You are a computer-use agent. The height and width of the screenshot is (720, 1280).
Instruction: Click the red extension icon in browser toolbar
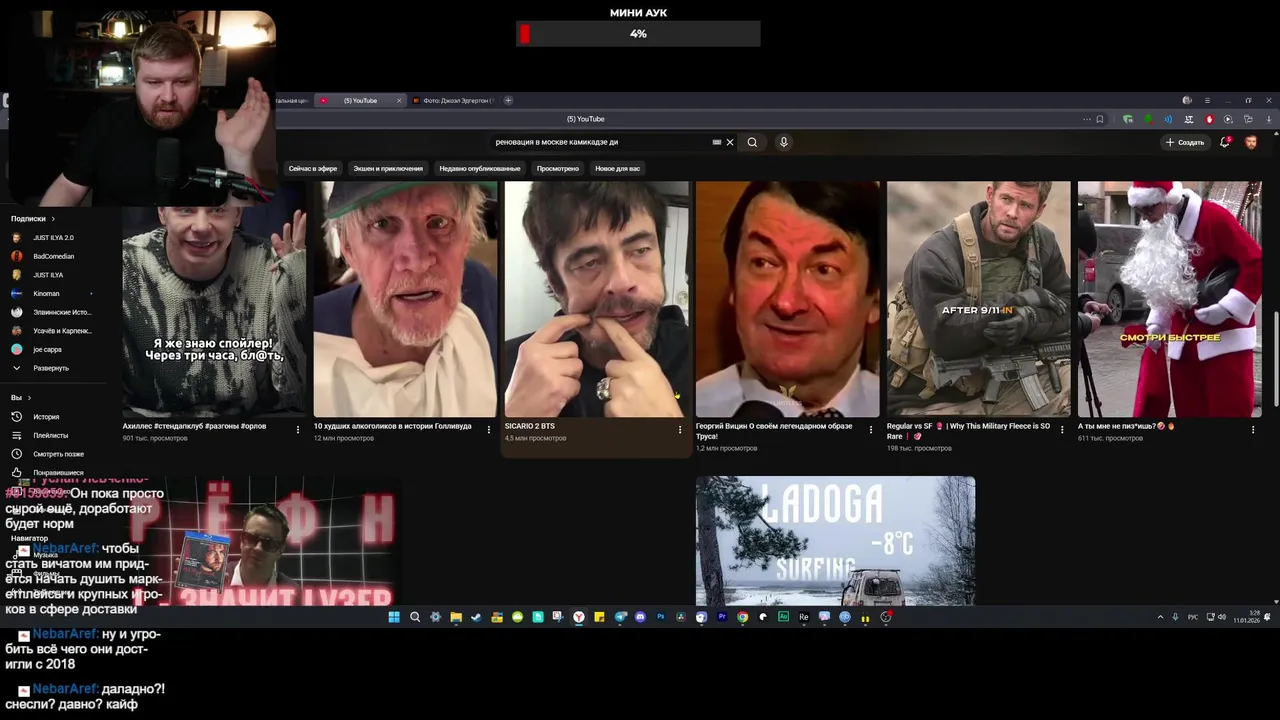click(x=1209, y=119)
